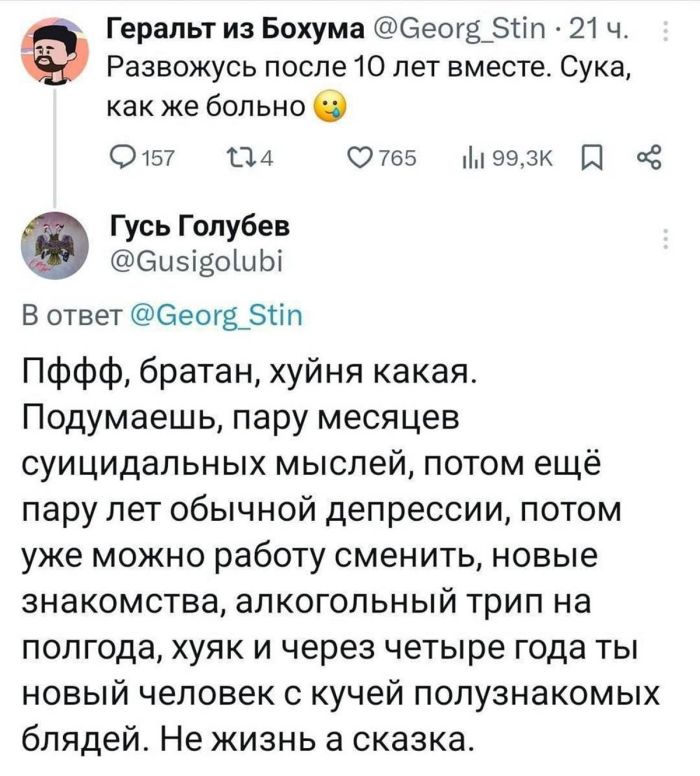
Task: Open more options on Гусь Голубев's reply
Action: (666, 239)
